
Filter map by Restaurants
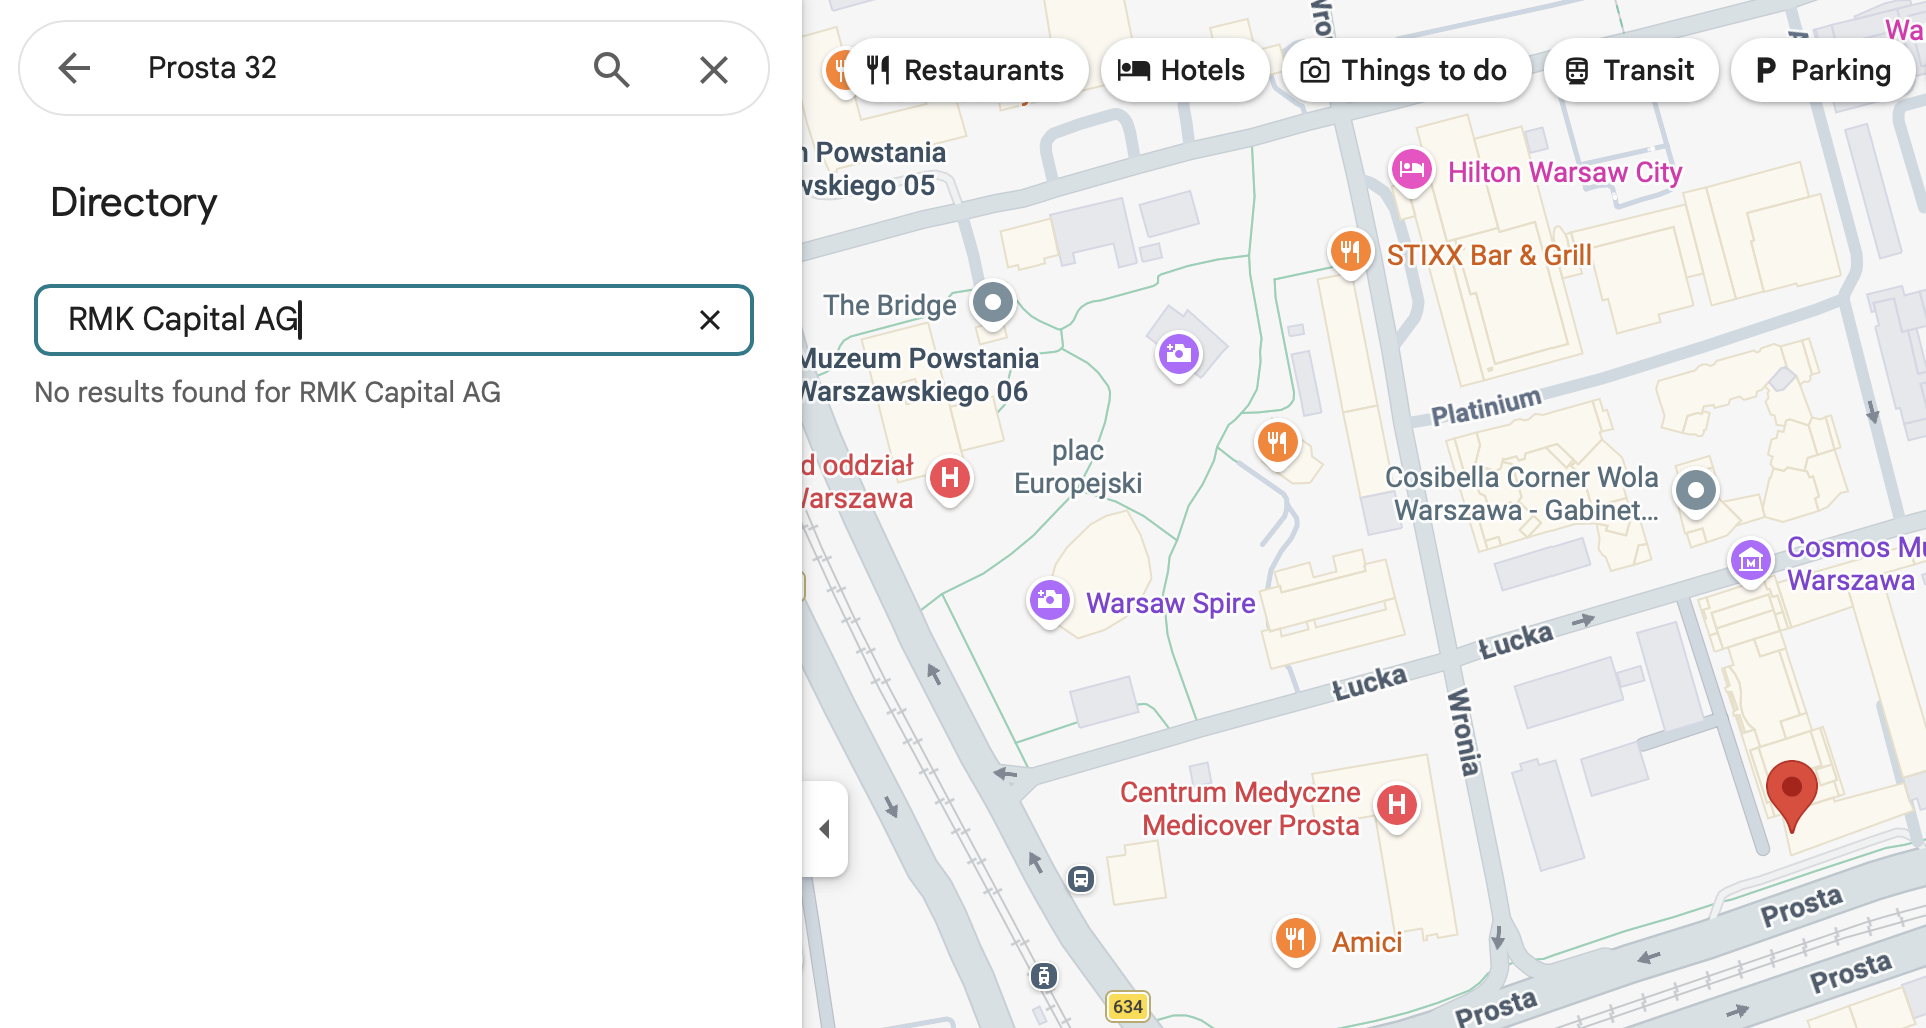(965, 70)
